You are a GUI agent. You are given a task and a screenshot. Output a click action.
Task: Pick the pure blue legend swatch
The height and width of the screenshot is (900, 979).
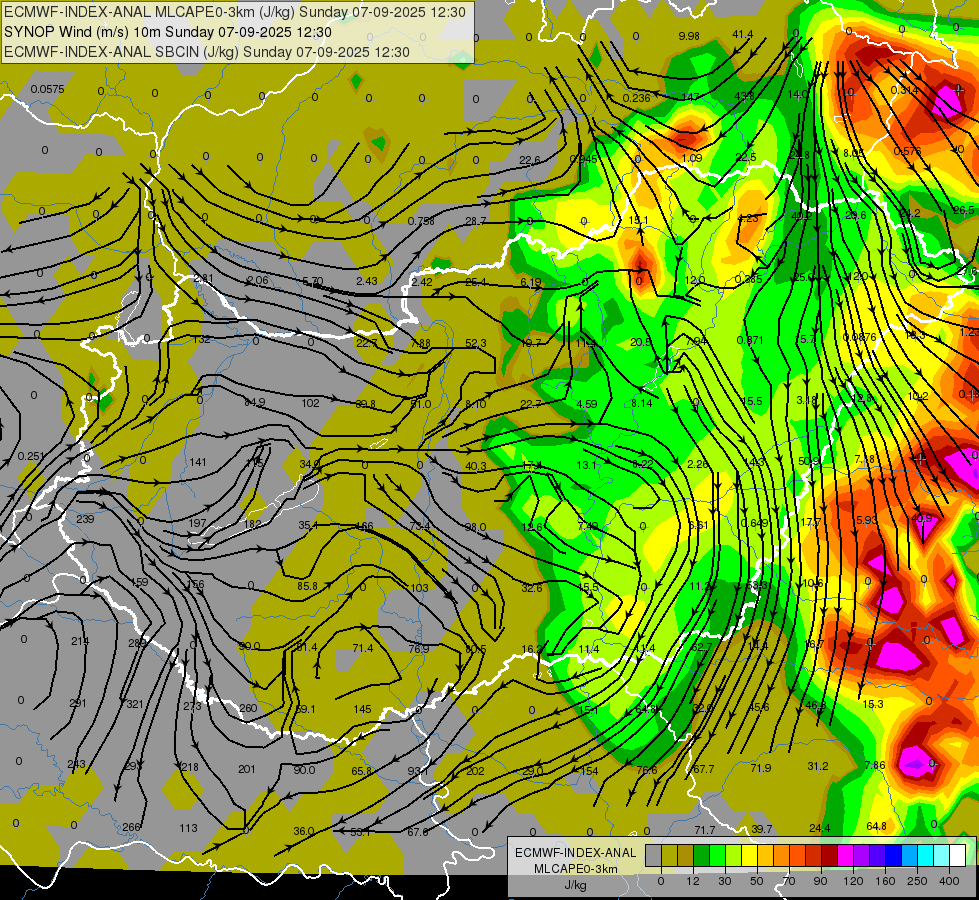(x=894, y=856)
